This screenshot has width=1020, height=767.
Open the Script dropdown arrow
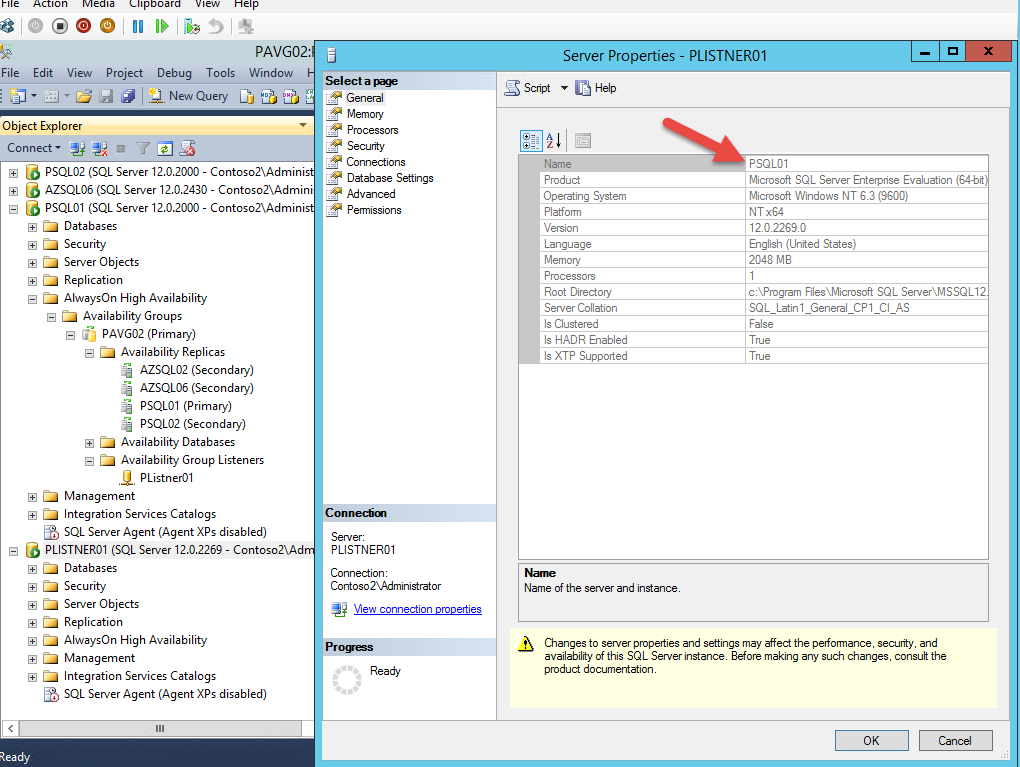point(564,88)
